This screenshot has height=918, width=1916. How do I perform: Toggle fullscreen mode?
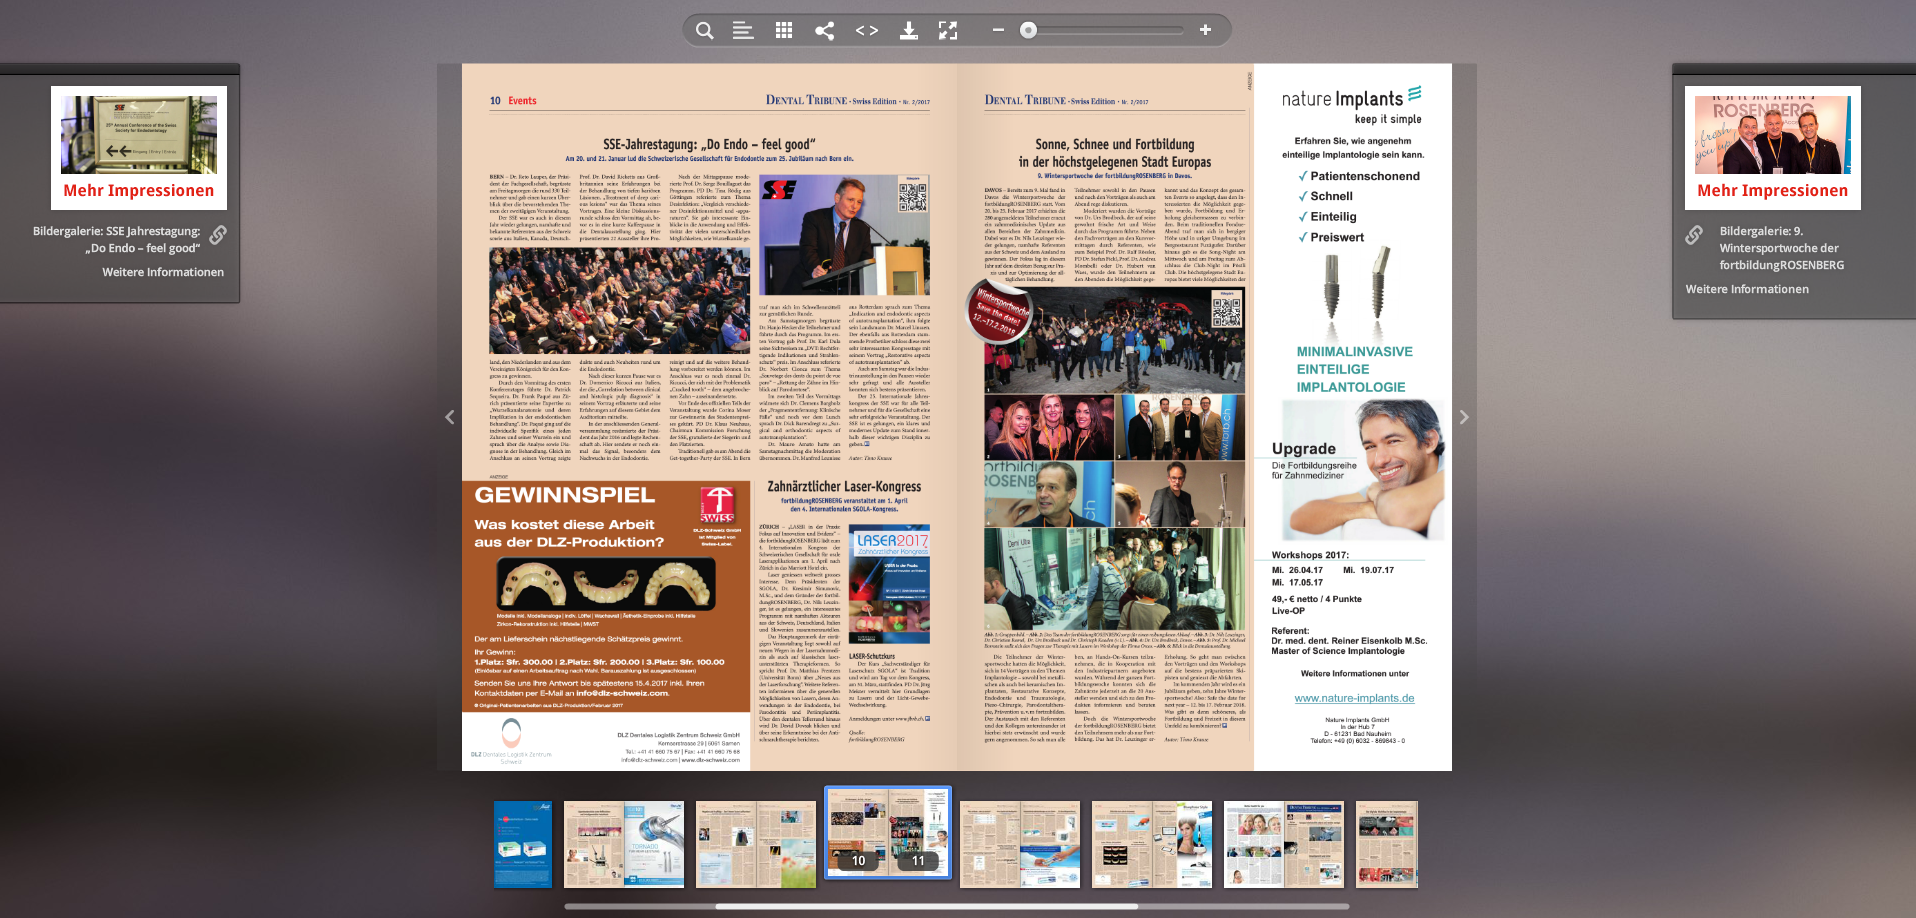click(x=948, y=30)
